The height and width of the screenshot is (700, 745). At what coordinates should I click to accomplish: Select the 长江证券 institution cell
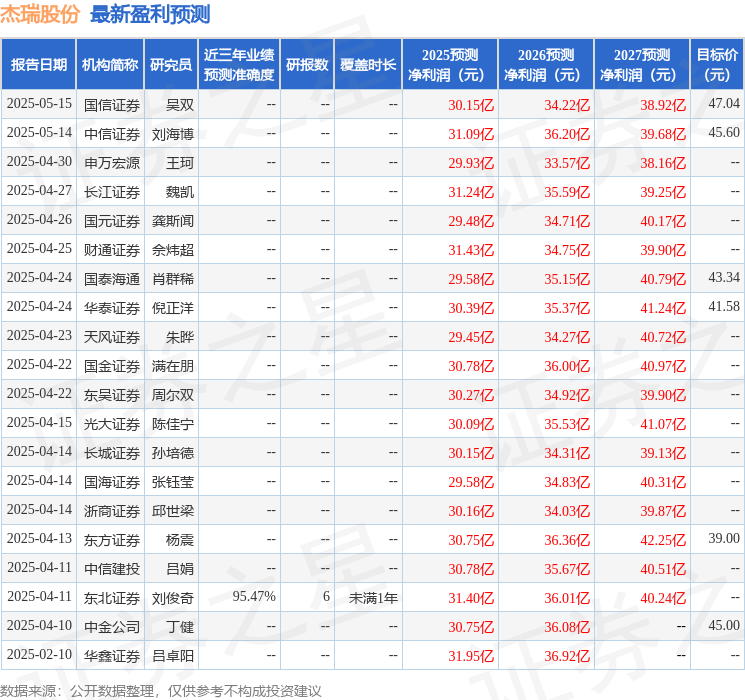click(x=112, y=192)
